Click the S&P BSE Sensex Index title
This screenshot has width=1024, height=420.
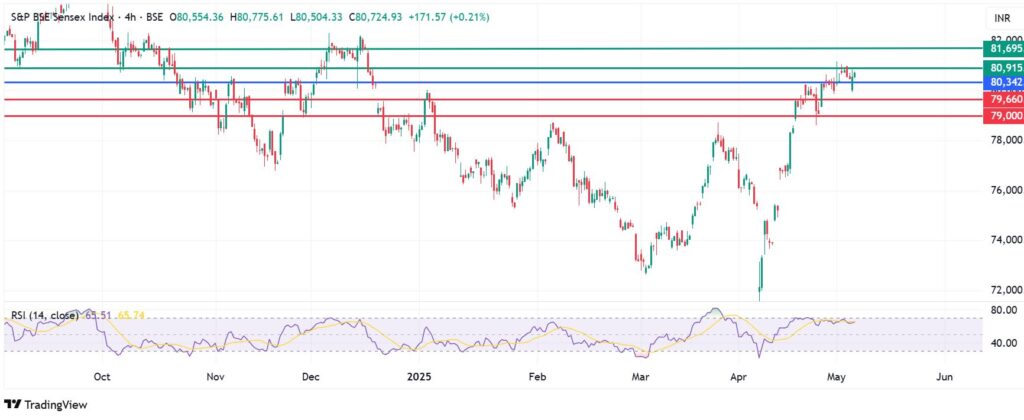tap(53, 18)
